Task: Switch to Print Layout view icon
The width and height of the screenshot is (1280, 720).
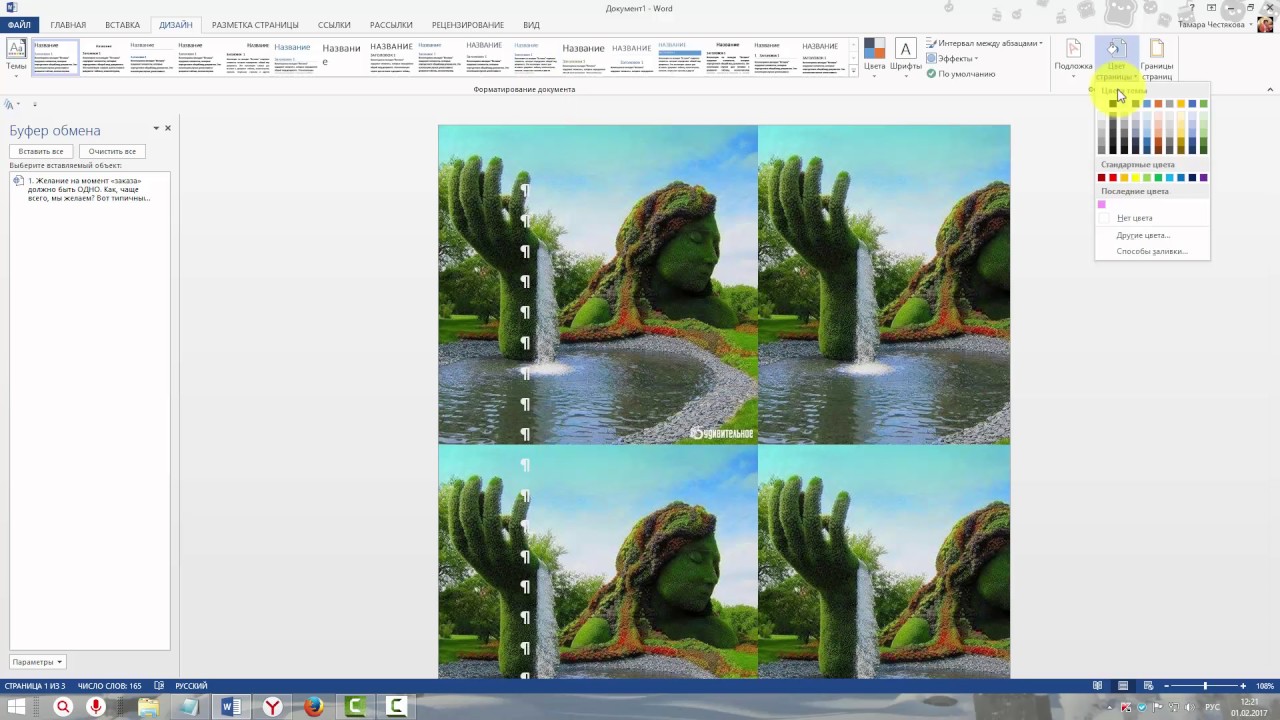Action: point(1122,686)
